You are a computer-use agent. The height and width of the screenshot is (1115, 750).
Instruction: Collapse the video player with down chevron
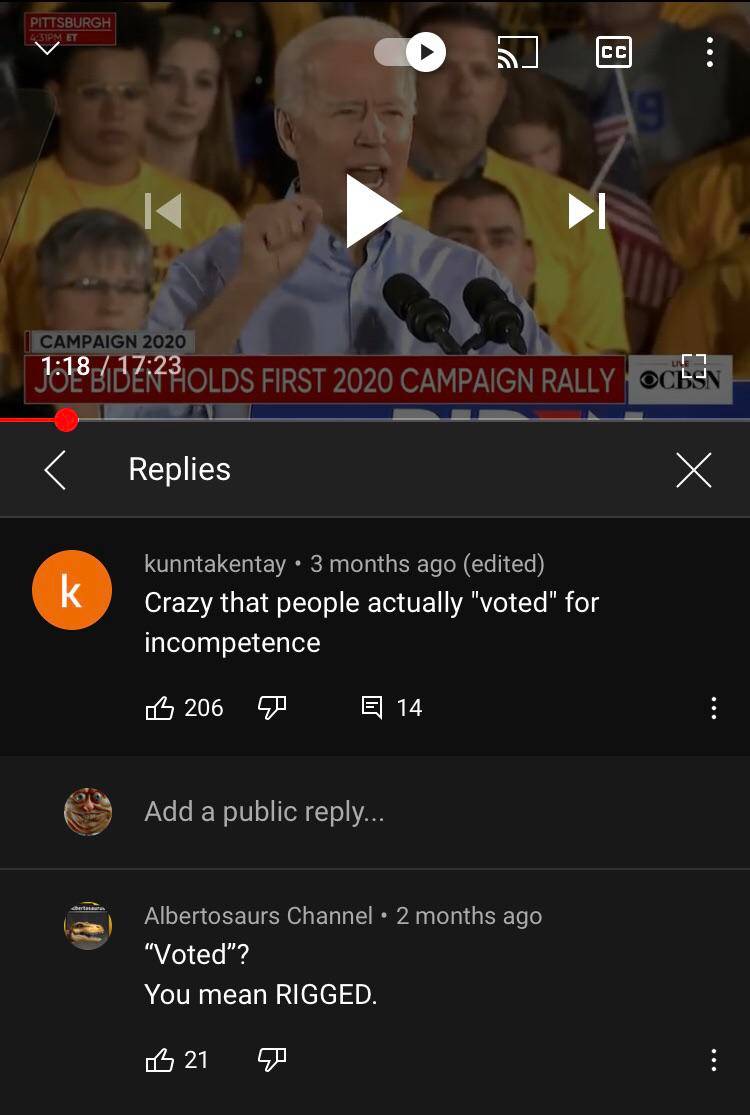coord(48,49)
